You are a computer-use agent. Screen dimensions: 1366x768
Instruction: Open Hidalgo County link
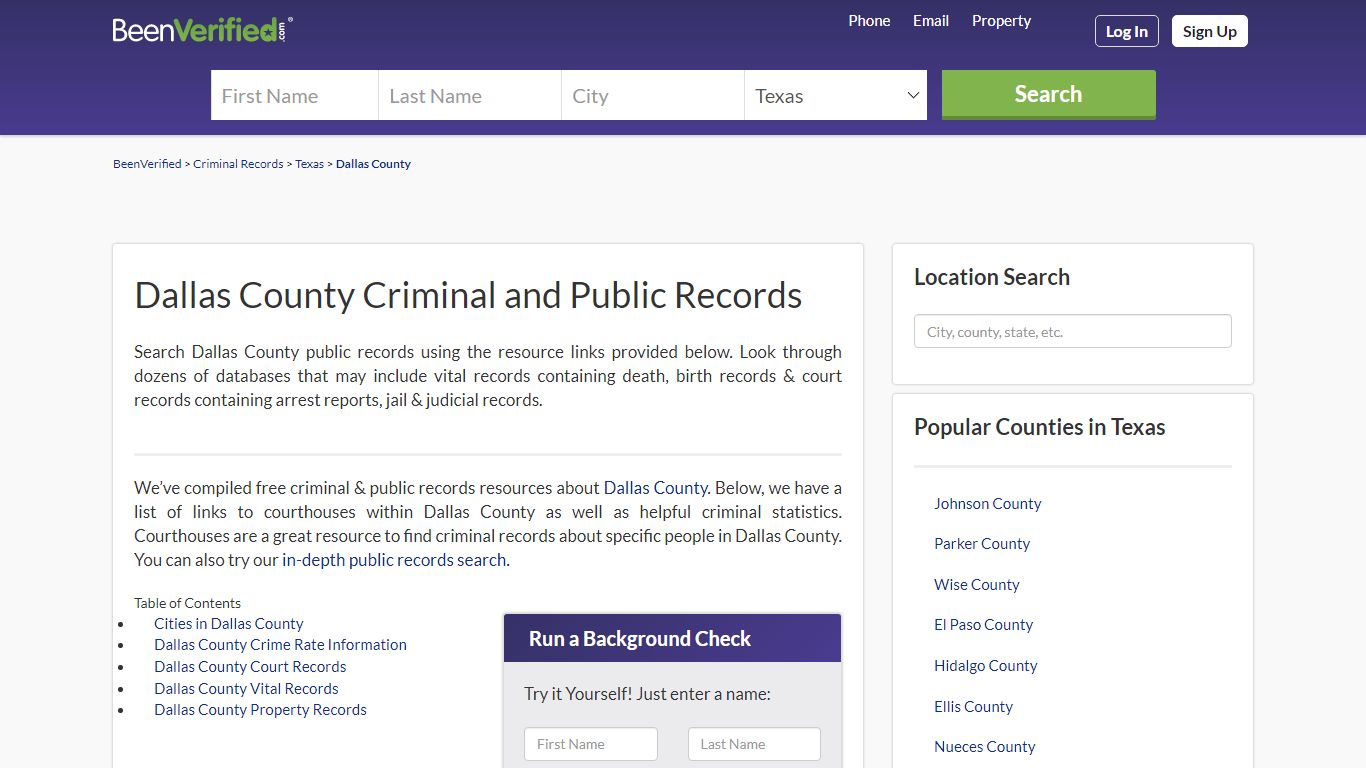[x=986, y=666]
